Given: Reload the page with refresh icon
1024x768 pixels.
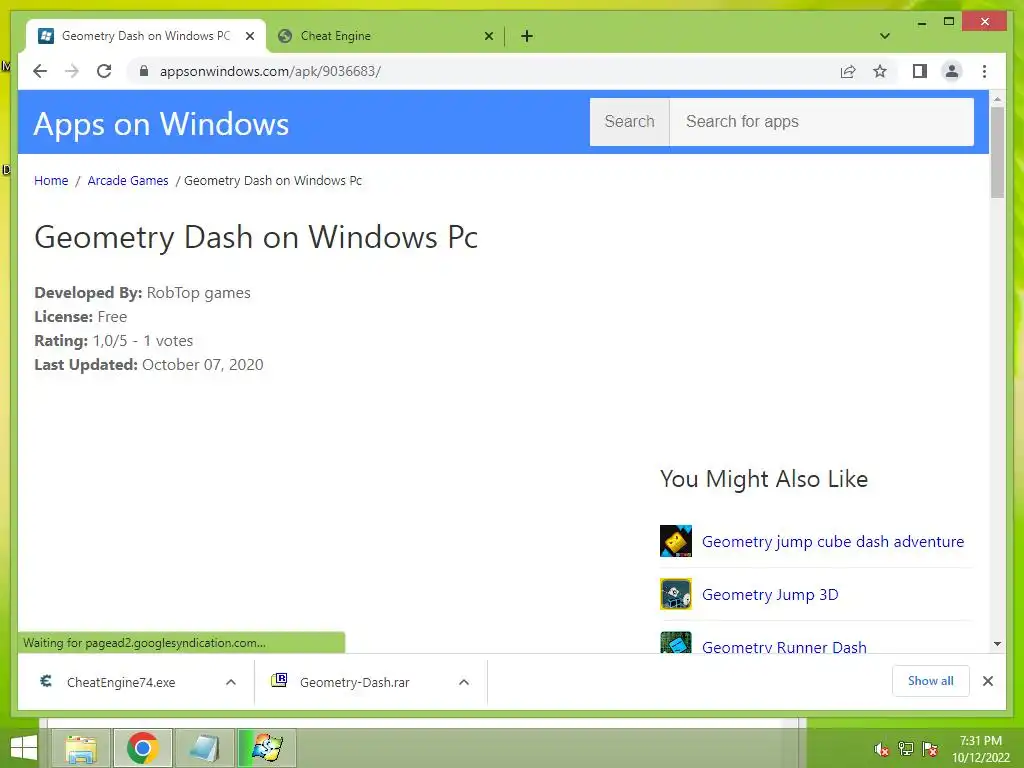Looking at the screenshot, I should pos(104,71).
